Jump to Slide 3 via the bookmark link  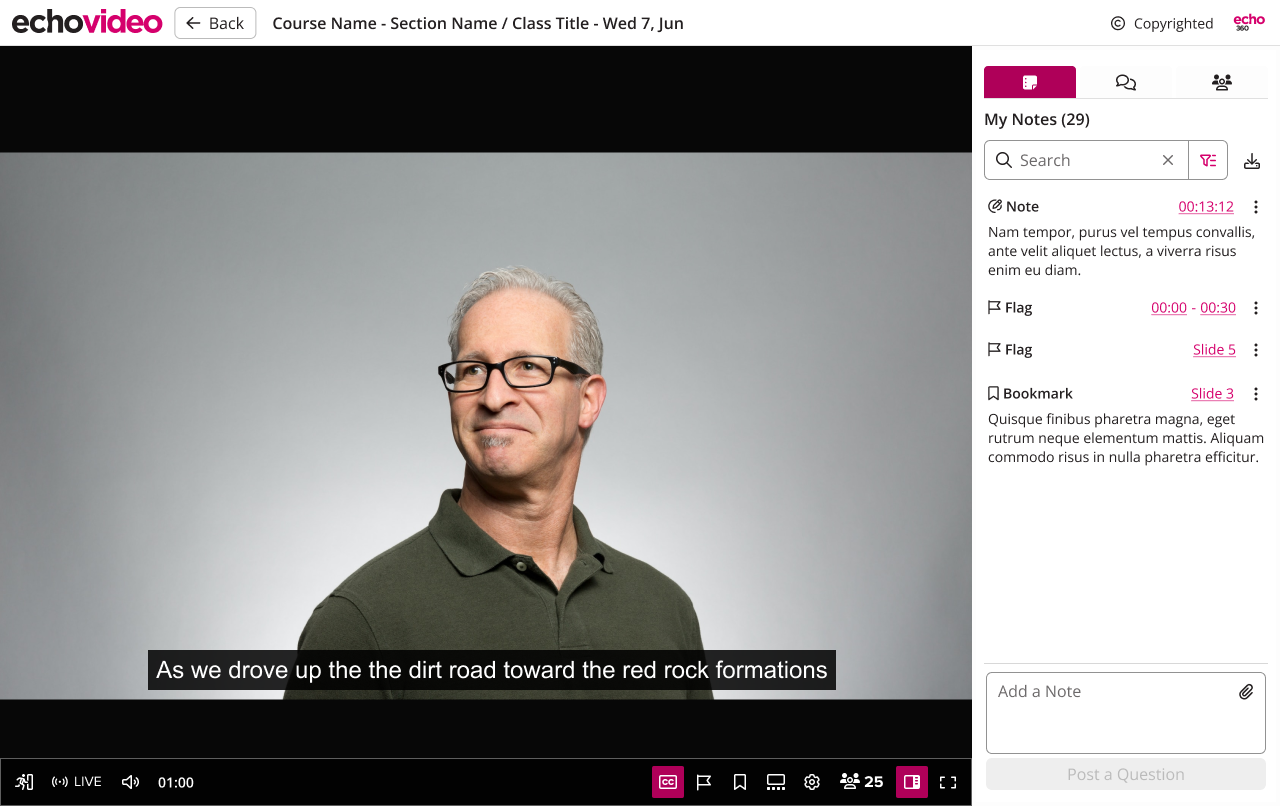pos(1212,393)
